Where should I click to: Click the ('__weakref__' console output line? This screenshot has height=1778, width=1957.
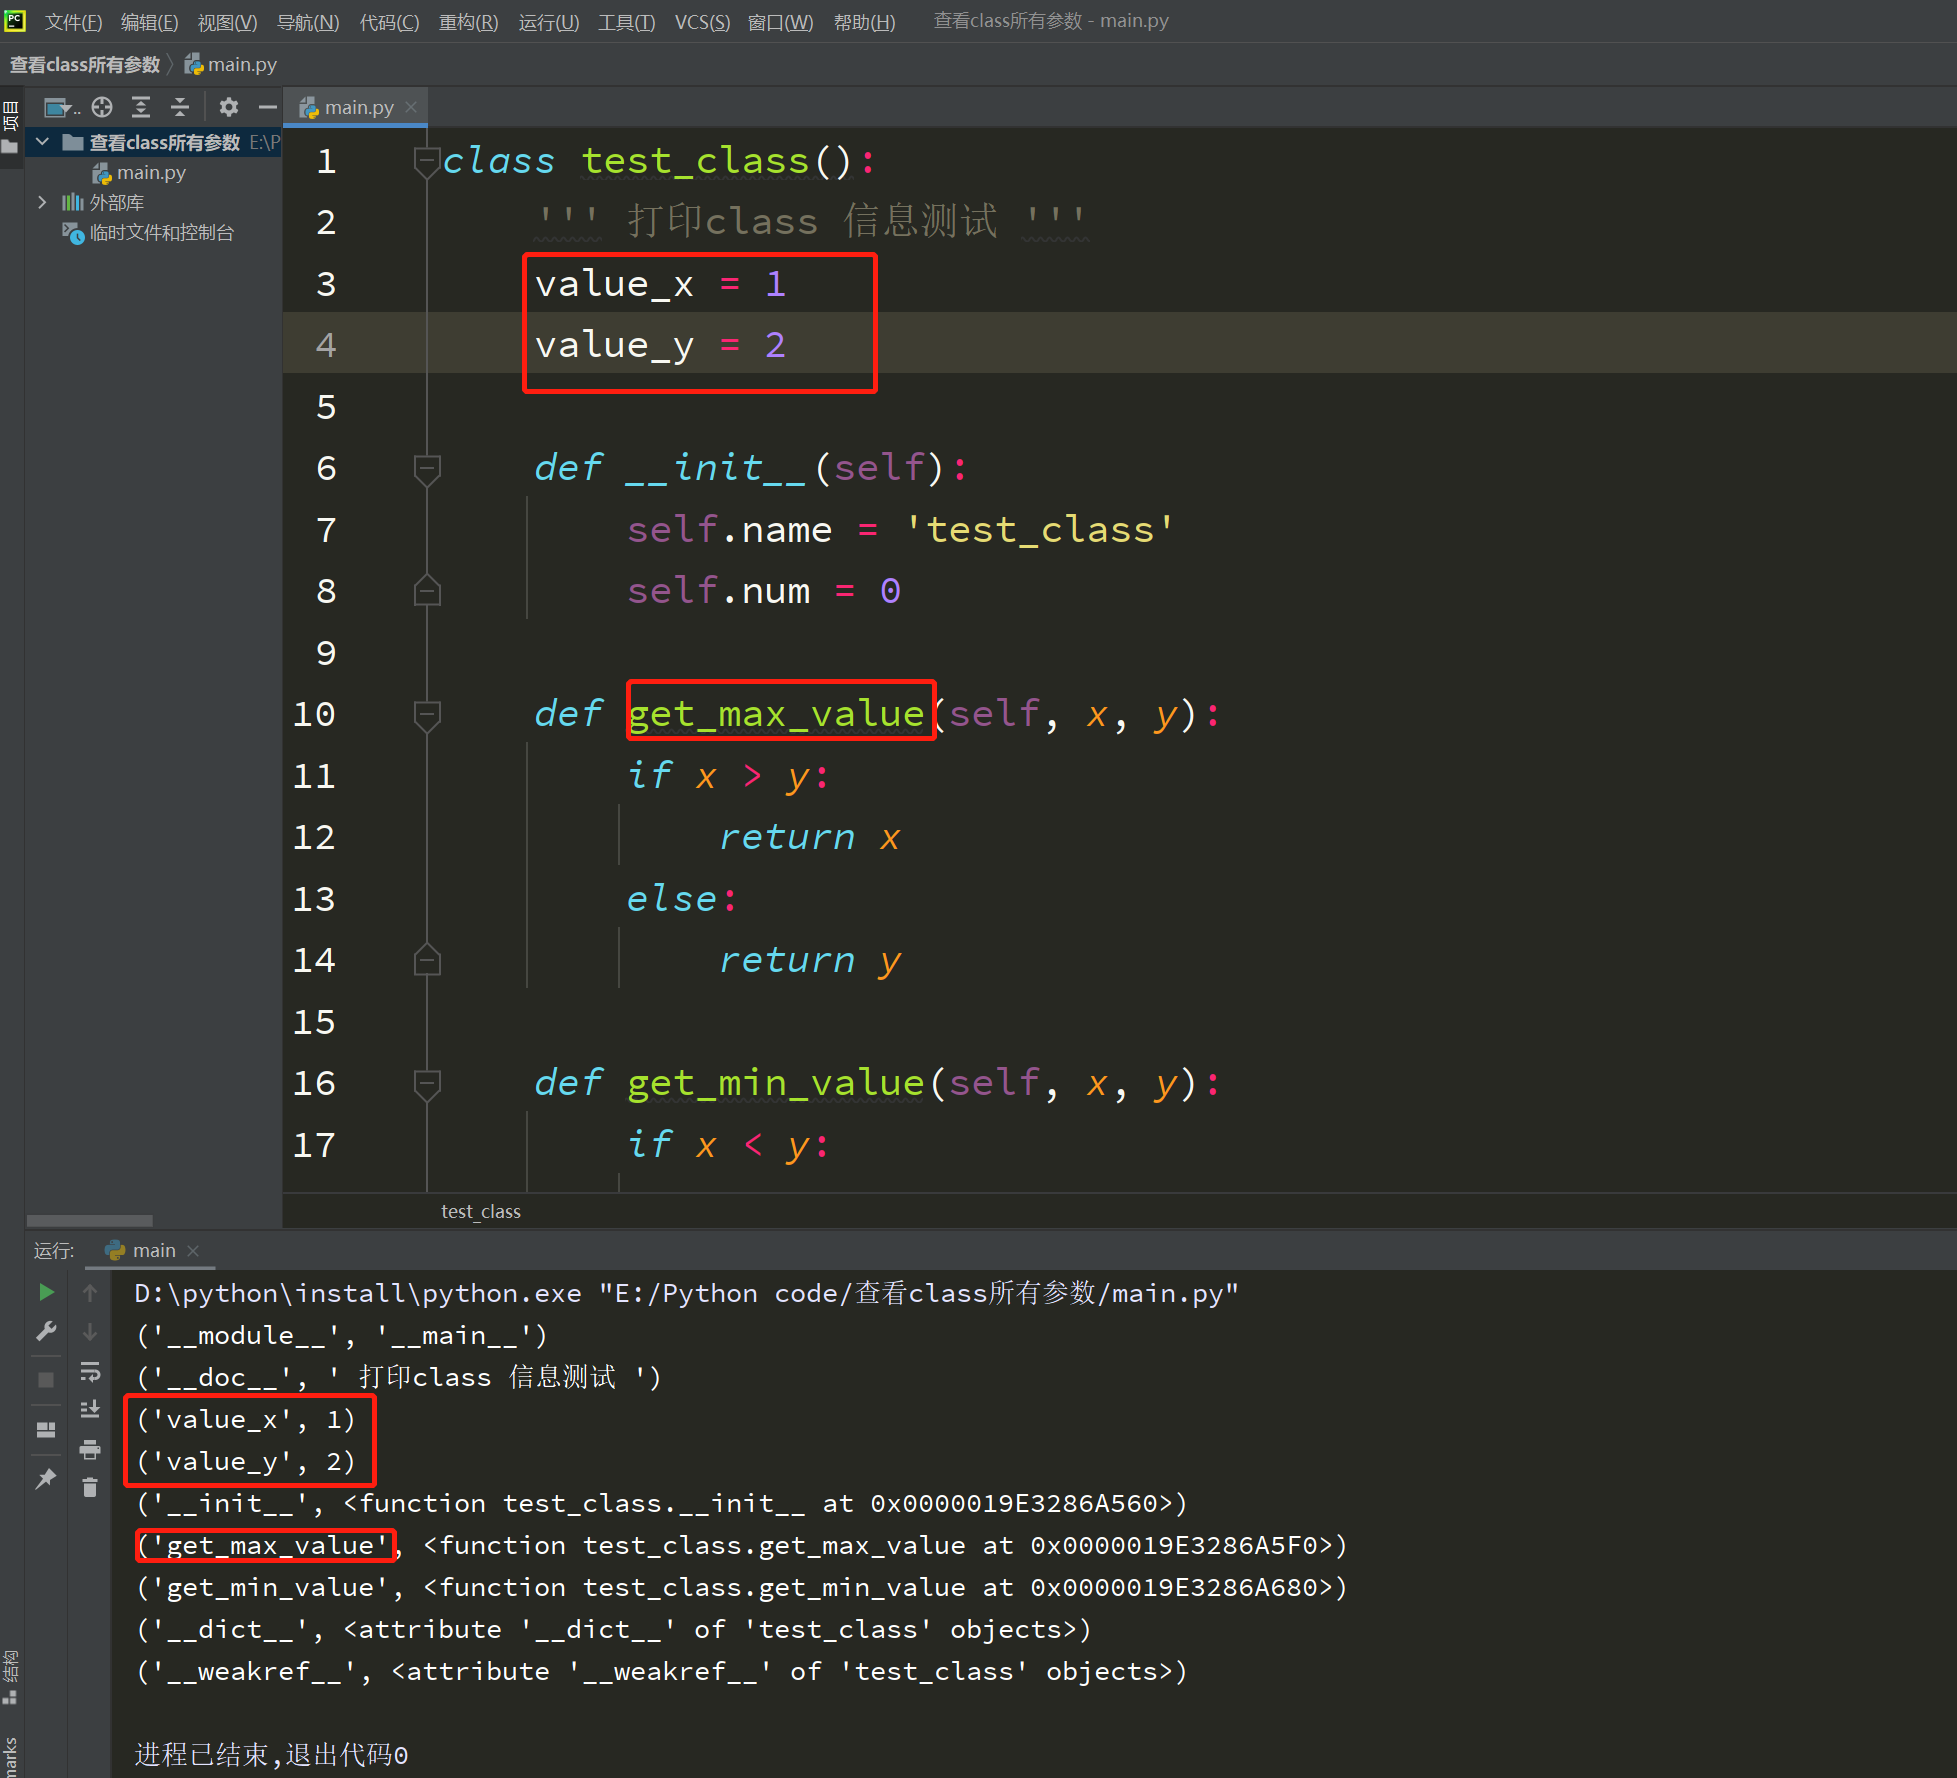pyautogui.click(x=662, y=1671)
